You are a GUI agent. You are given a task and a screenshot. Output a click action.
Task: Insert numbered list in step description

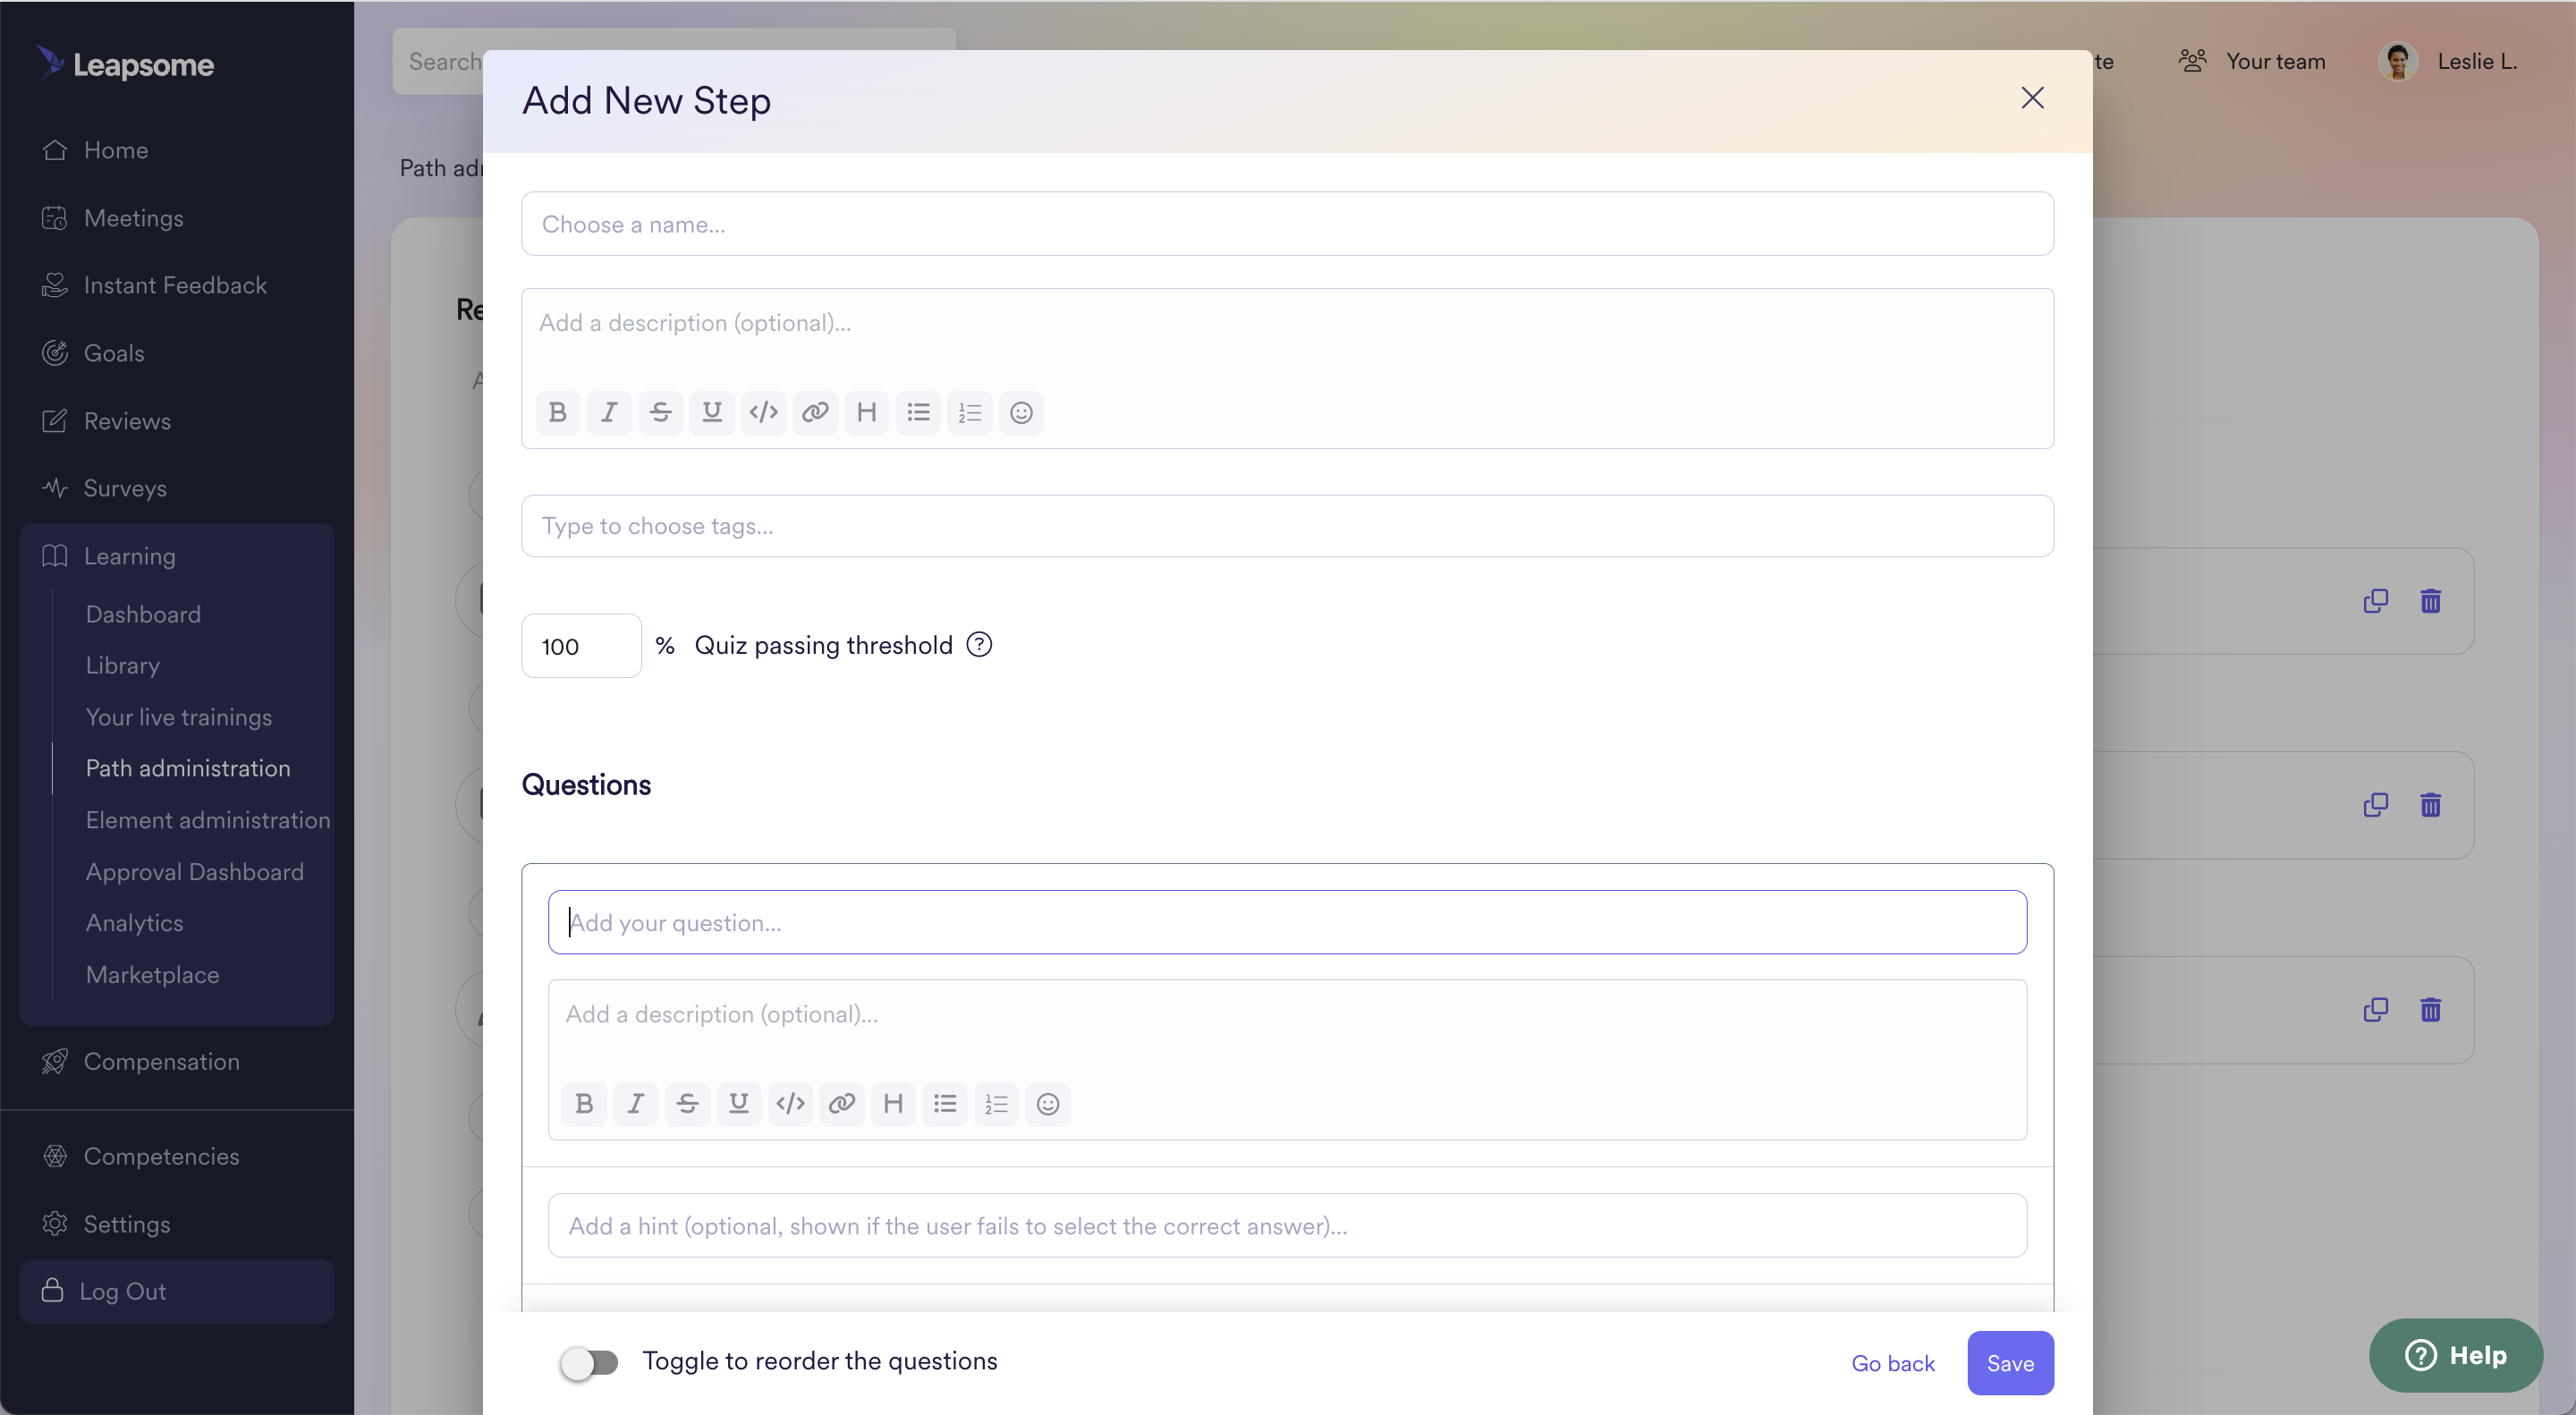tap(969, 412)
